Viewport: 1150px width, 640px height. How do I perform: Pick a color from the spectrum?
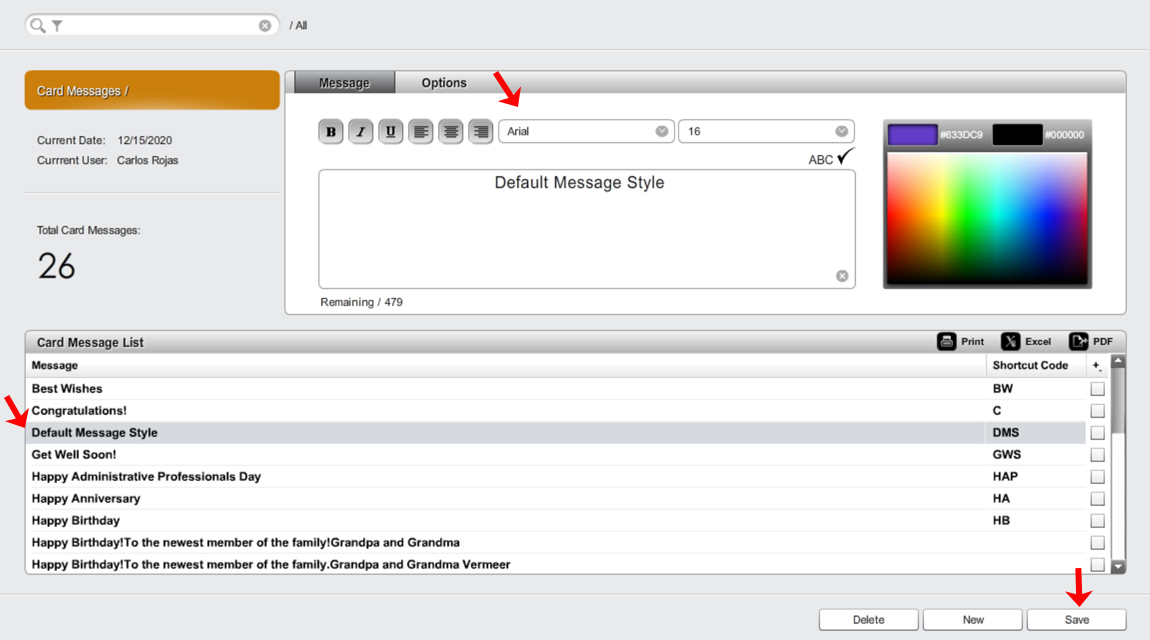(x=987, y=218)
